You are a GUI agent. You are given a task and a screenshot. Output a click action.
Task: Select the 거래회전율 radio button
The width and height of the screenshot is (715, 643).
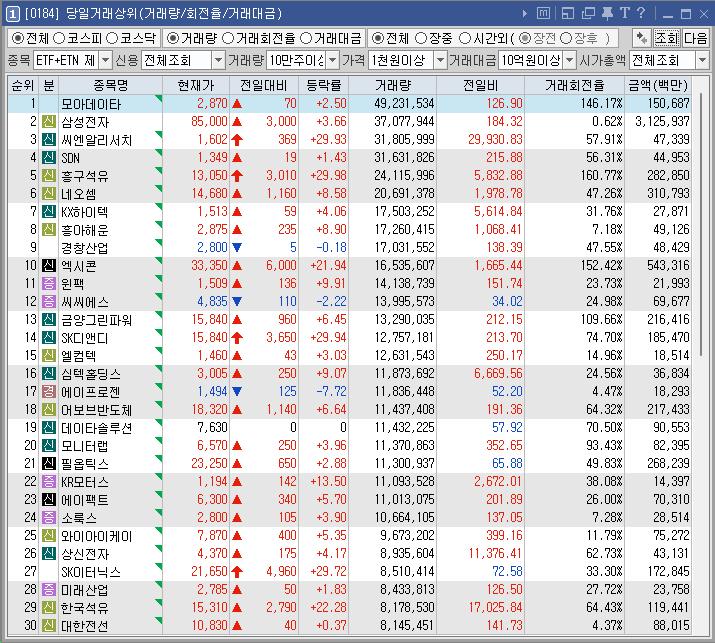click(x=228, y=38)
